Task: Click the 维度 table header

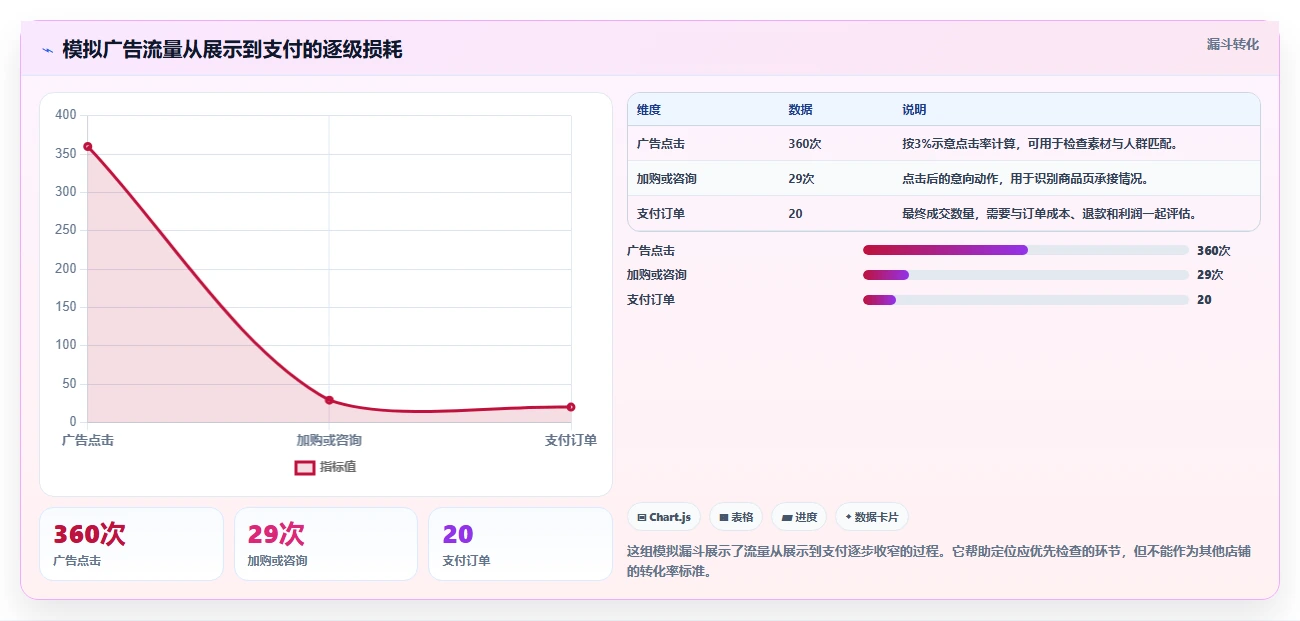Action: coord(649,110)
